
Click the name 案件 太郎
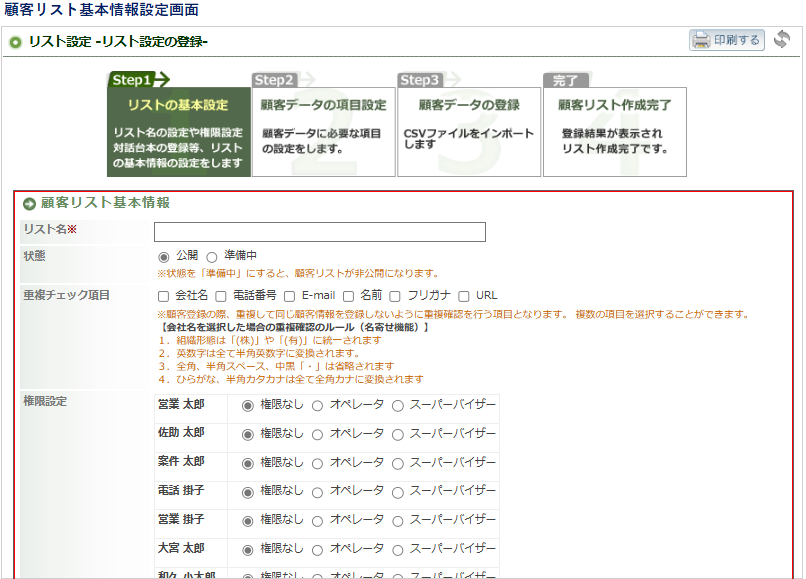click(x=181, y=461)
